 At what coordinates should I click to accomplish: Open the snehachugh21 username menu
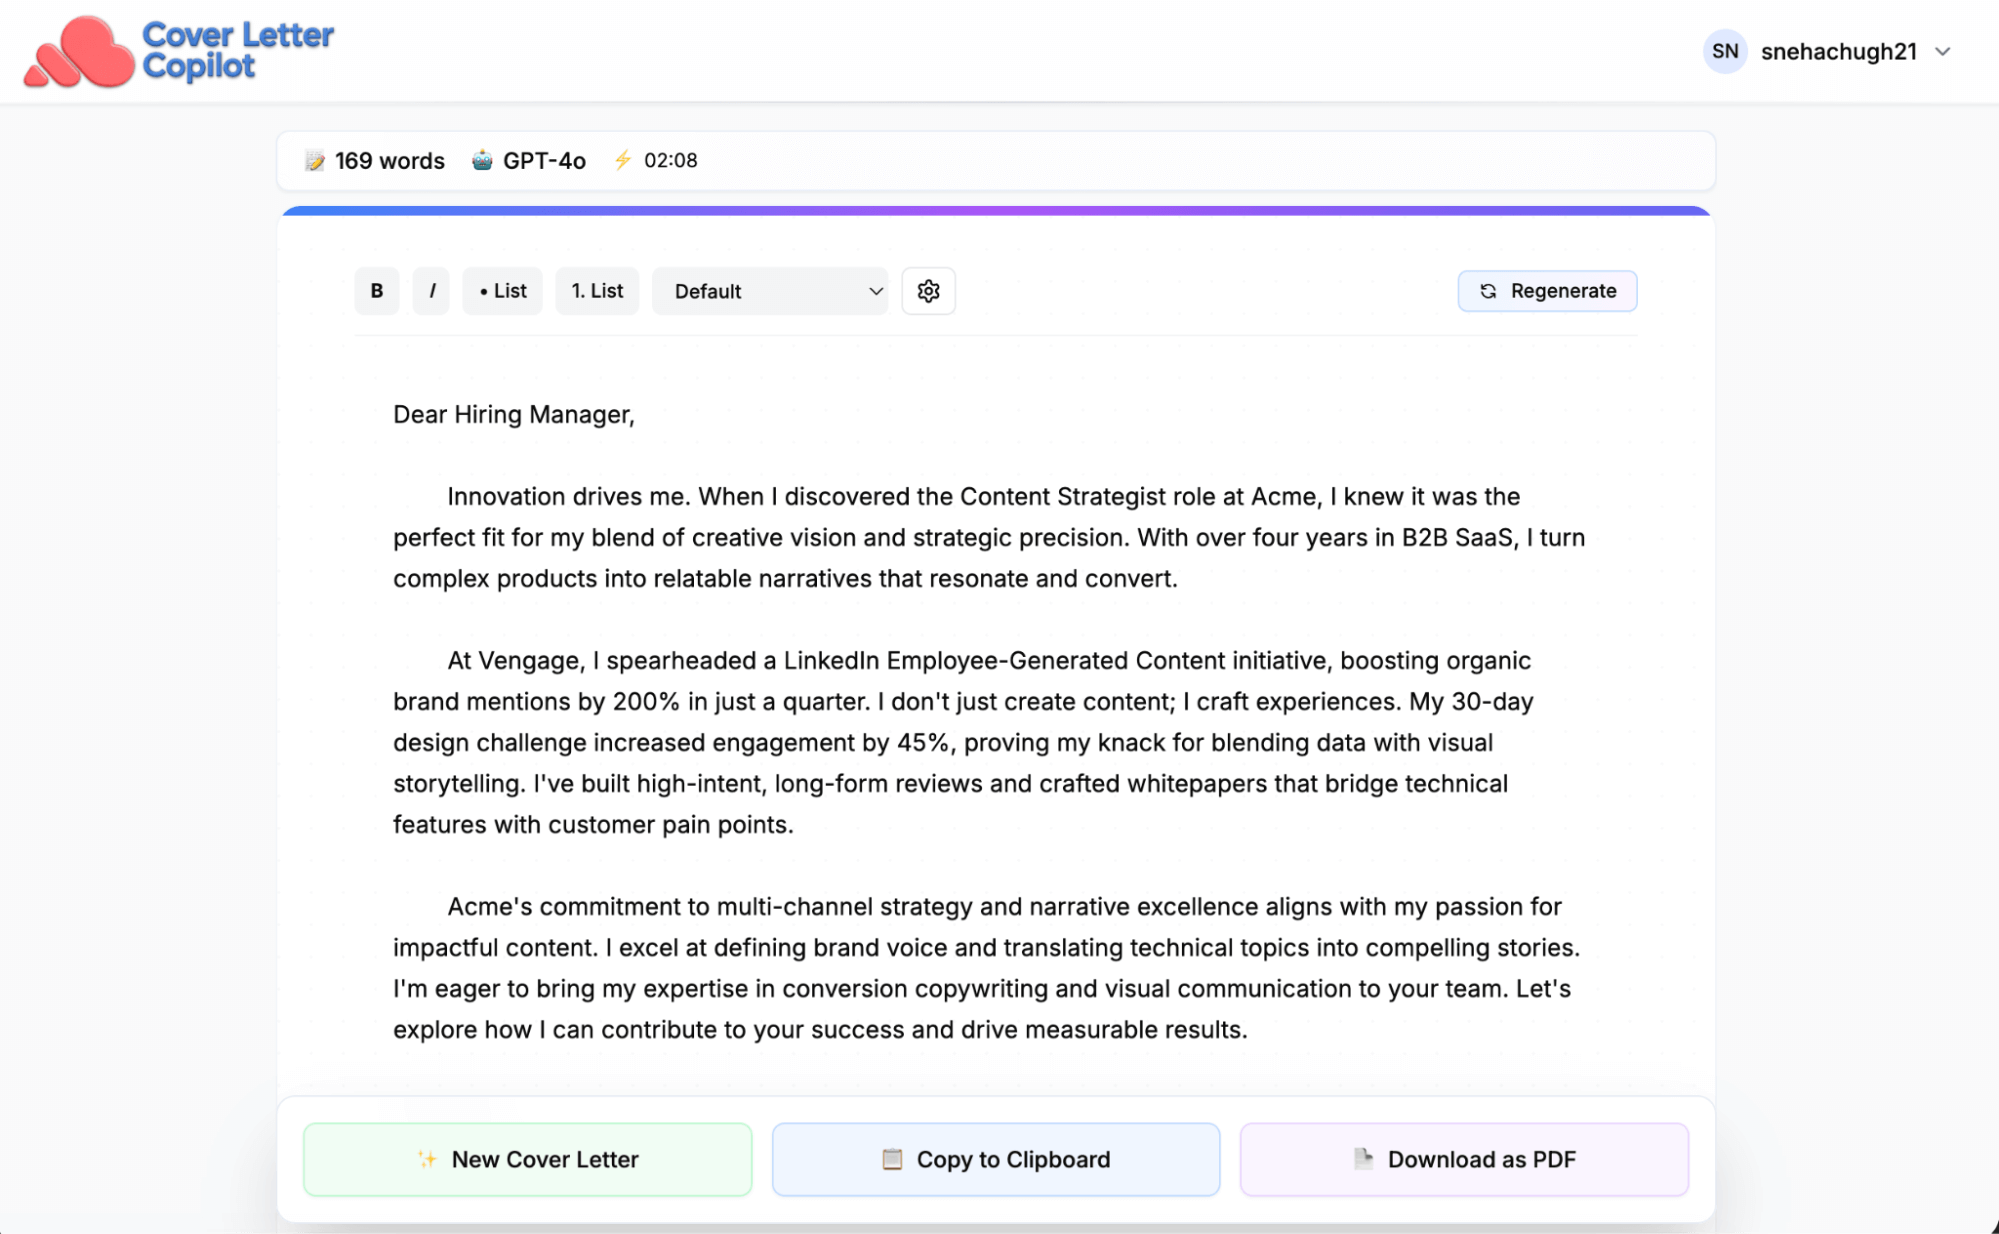(1838, 52)
